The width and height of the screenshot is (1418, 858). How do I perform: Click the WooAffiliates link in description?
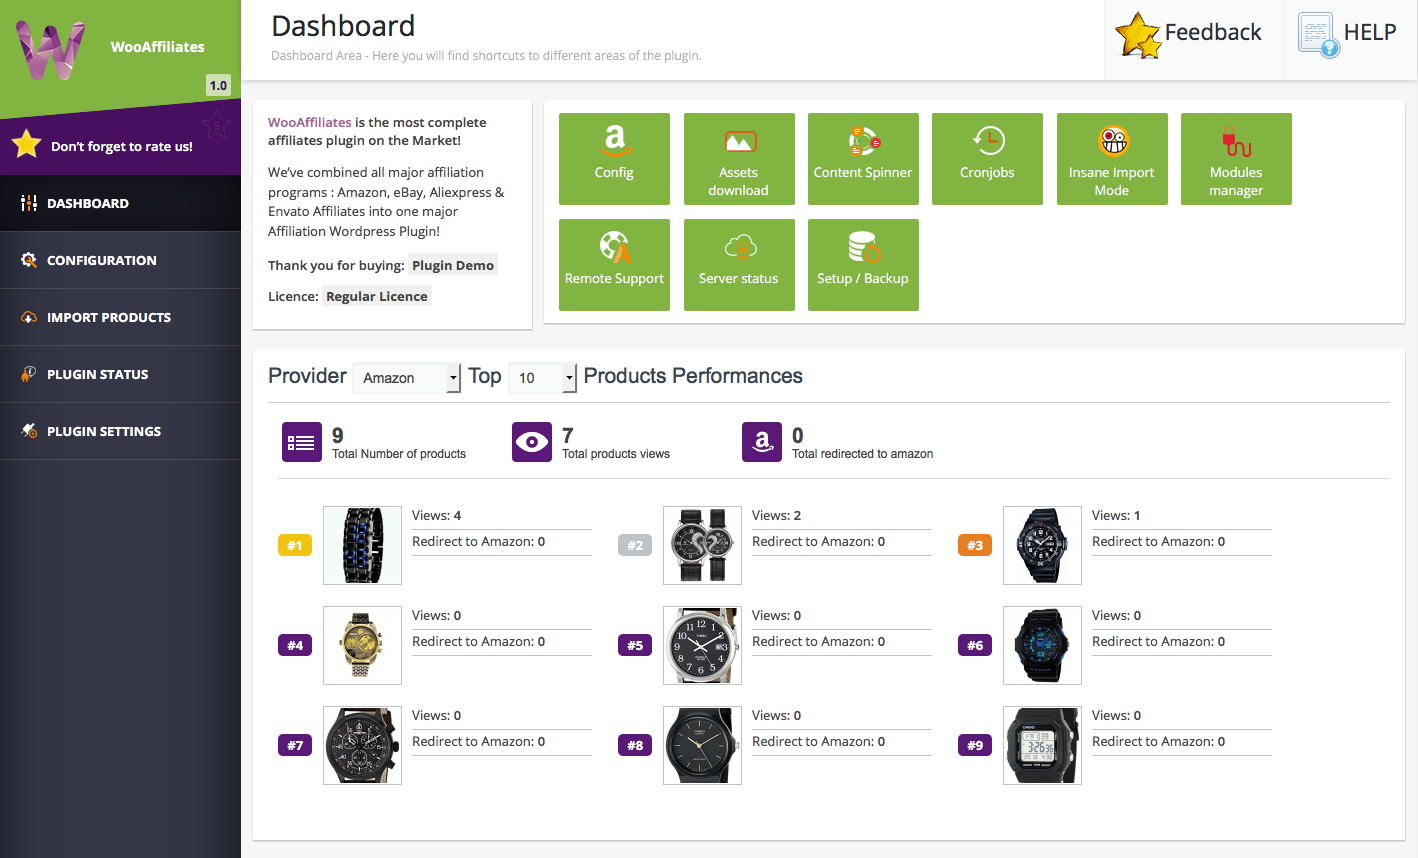[x=309, y=123]
